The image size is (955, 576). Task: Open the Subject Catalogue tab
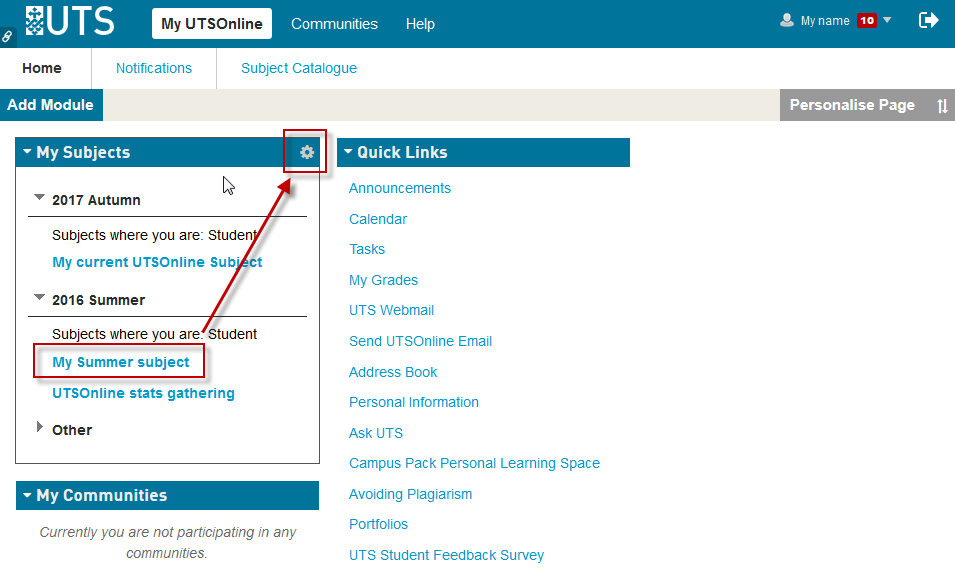click(298, 68)
